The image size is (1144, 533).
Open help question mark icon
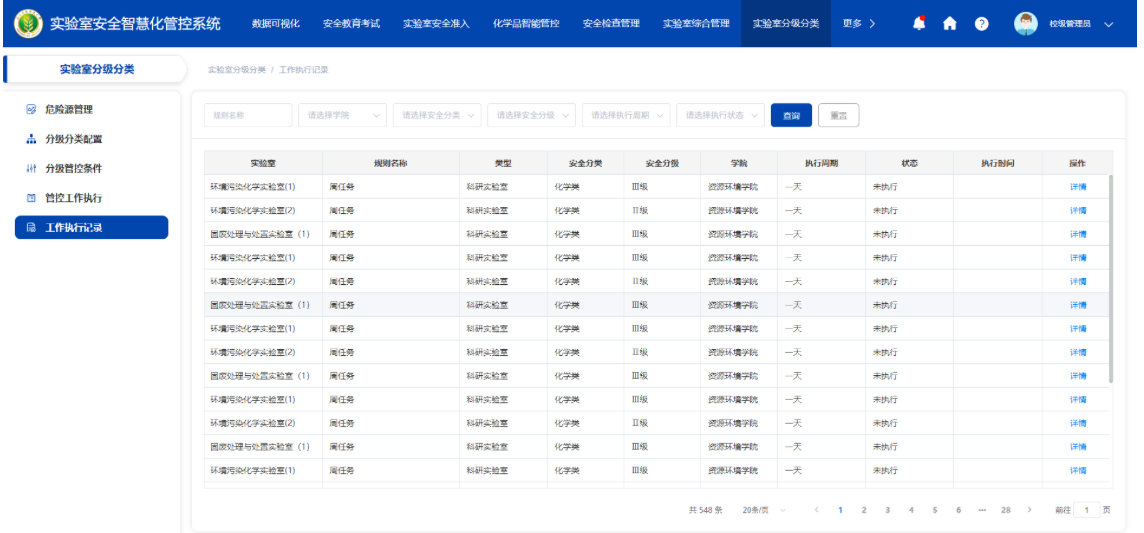(981, 23)
